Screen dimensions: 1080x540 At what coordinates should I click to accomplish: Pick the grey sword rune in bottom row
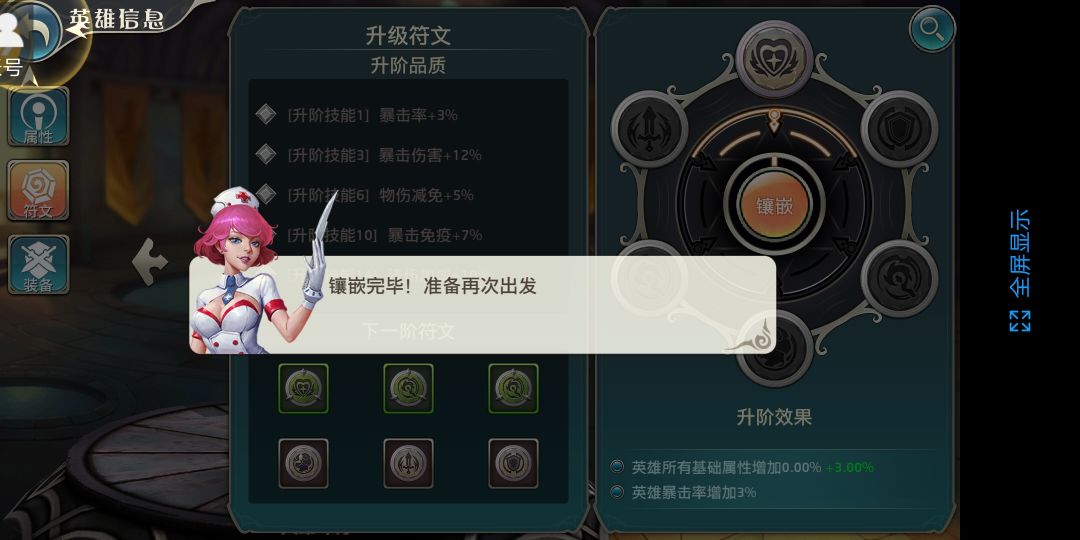click(408, 464)
